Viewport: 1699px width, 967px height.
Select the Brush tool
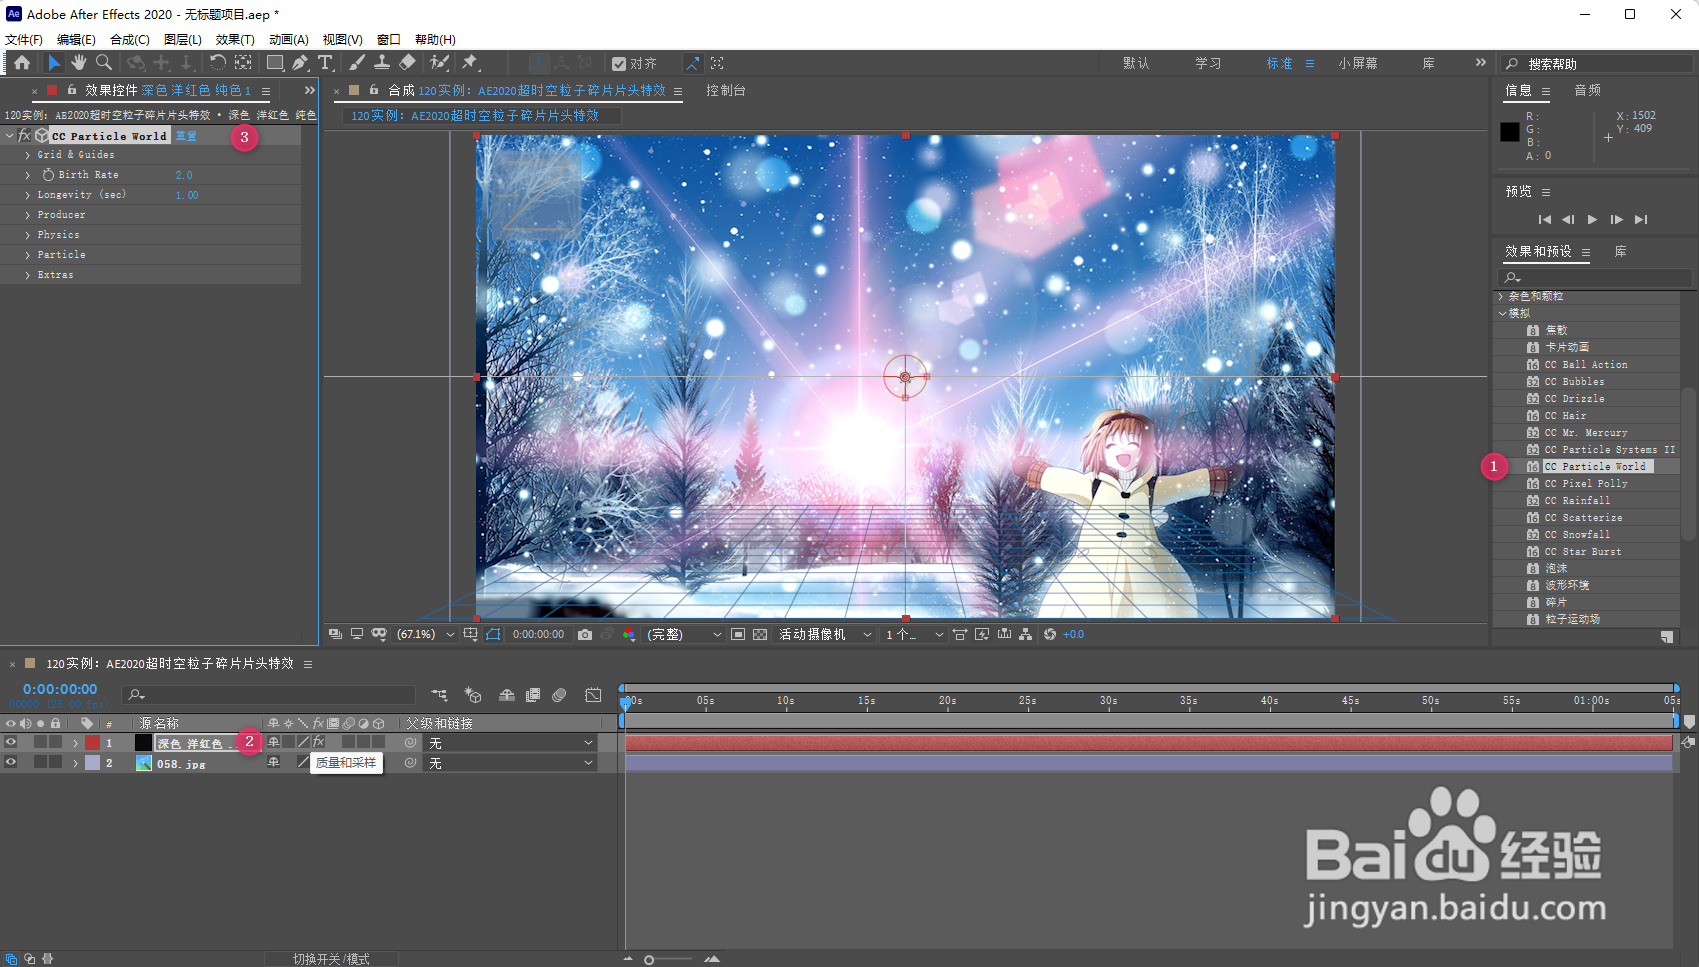[x=357, y=63]
